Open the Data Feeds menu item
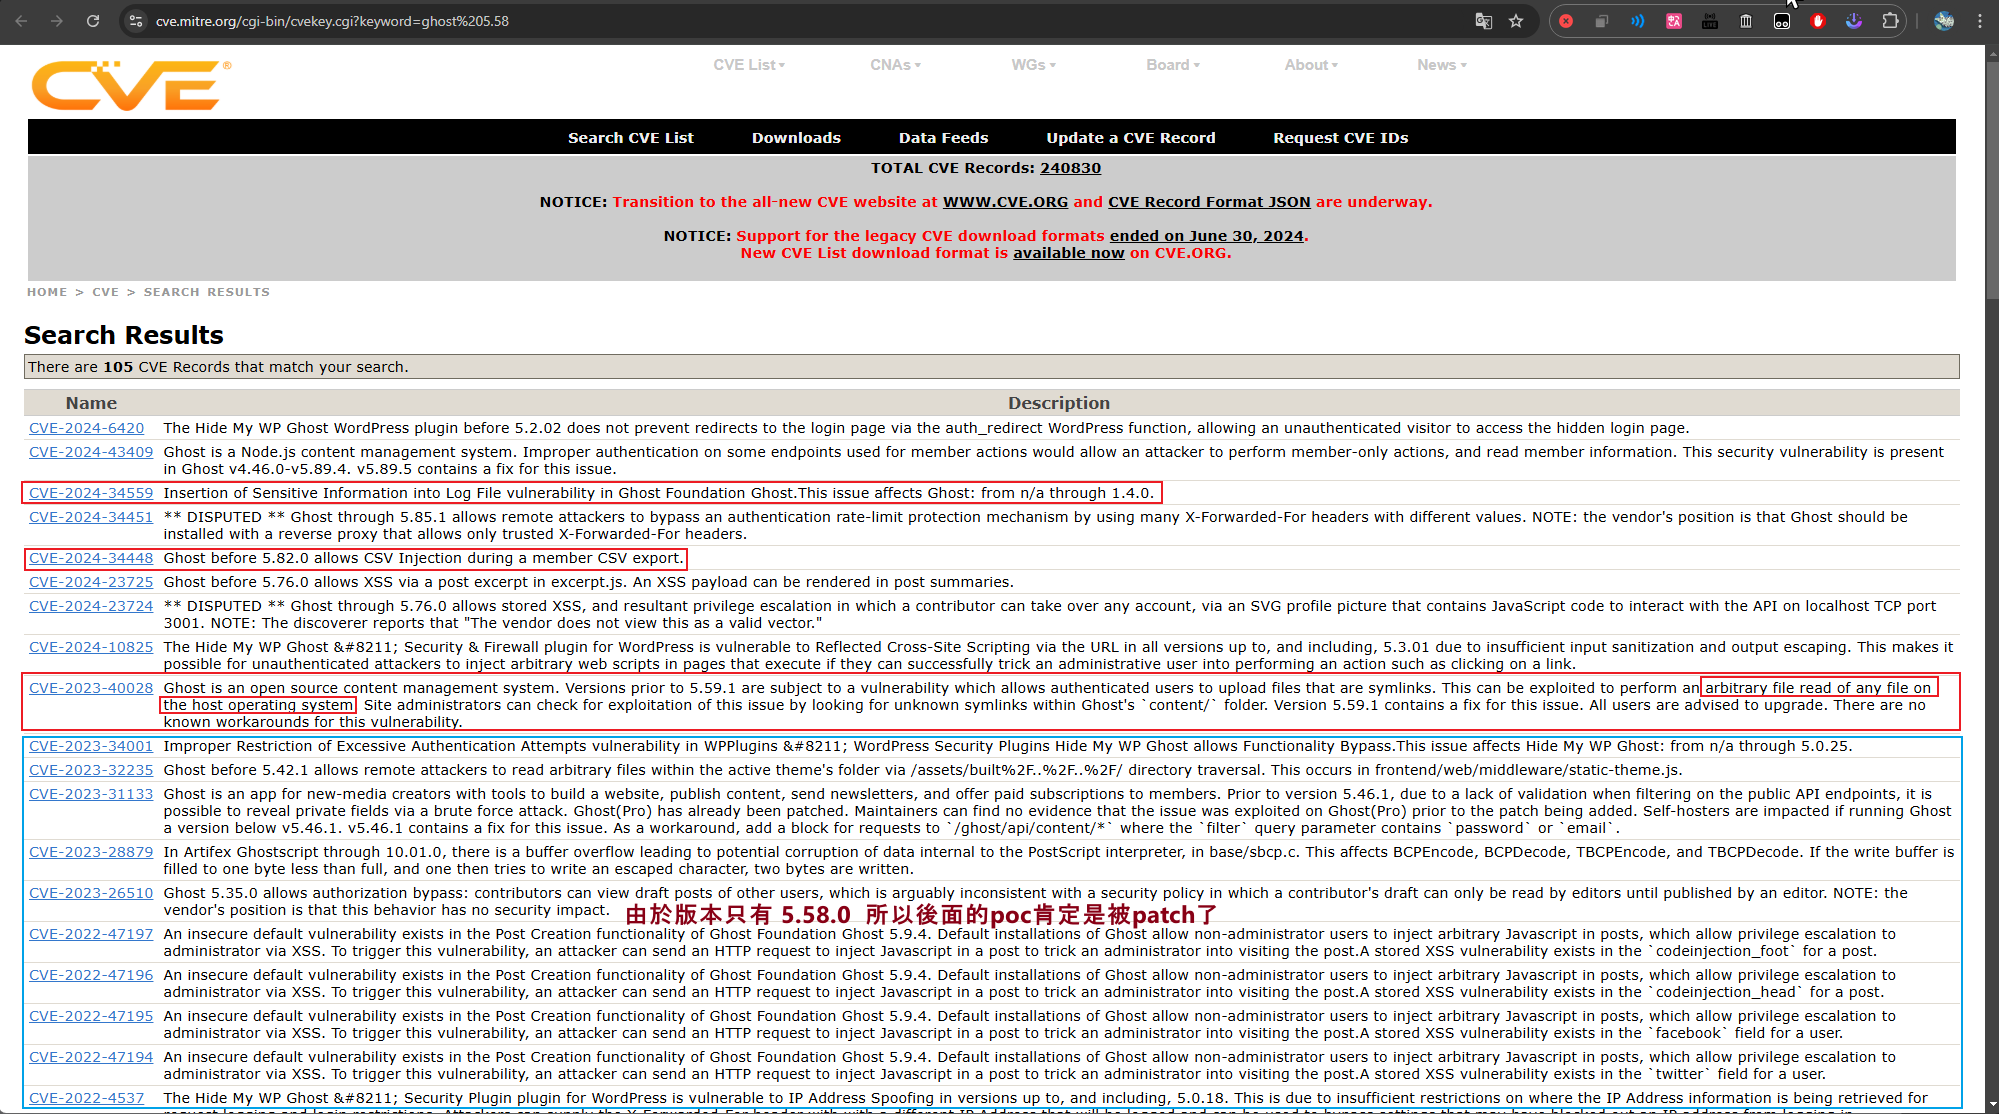This screenshot has width=1999, height=1114. [x=943, y=138]
